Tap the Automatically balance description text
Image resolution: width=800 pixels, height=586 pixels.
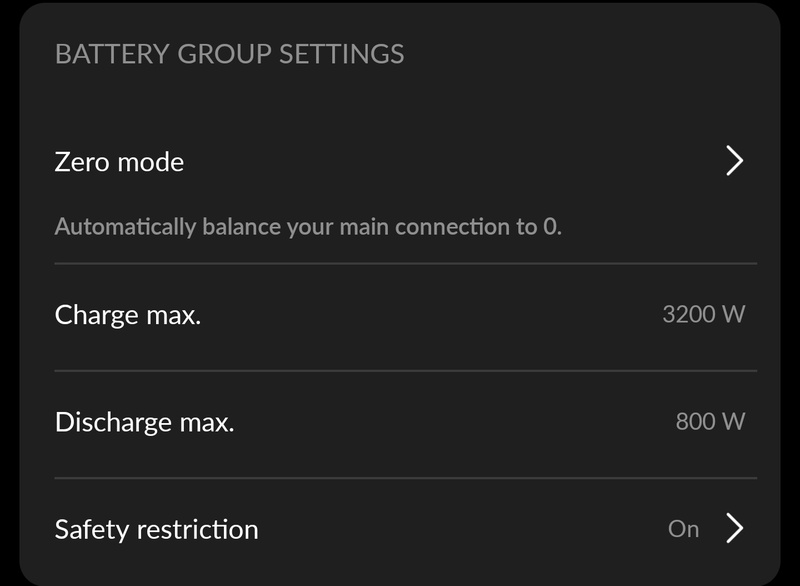coord(308,227)
